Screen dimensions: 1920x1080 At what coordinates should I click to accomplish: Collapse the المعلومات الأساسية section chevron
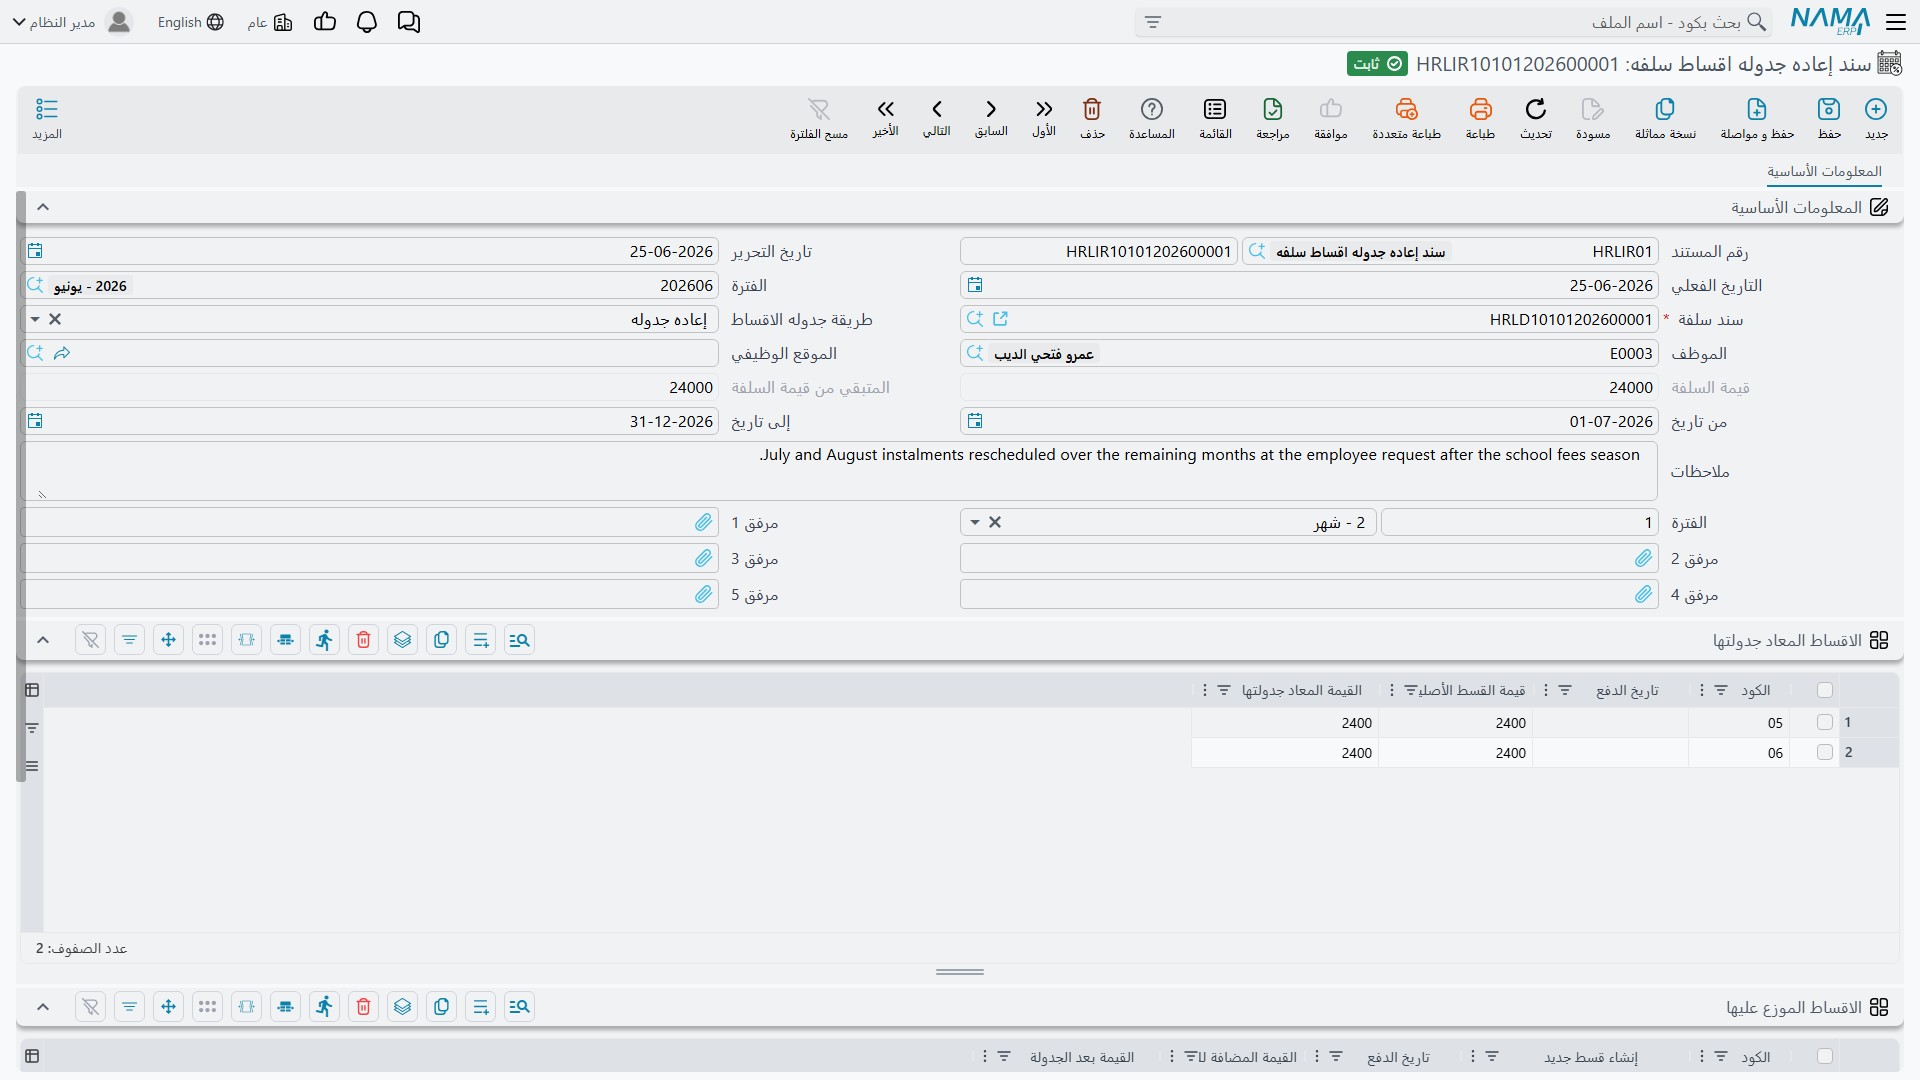pos(43,207)
